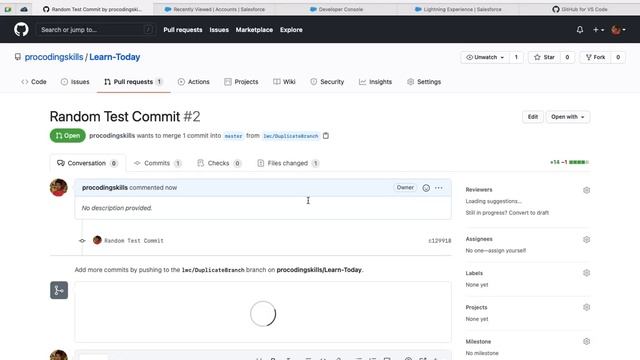The height and width of the screenshot is (360, 640).
Task: Switch to GitHub for VS Code browser tab
Action: tap(580, 9)
